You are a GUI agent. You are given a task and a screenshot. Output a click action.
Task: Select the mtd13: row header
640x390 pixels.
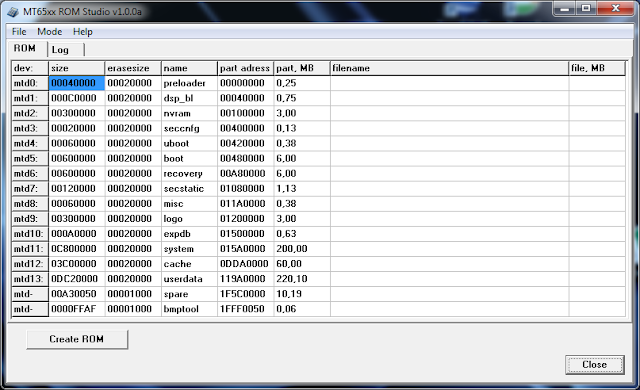30,279
